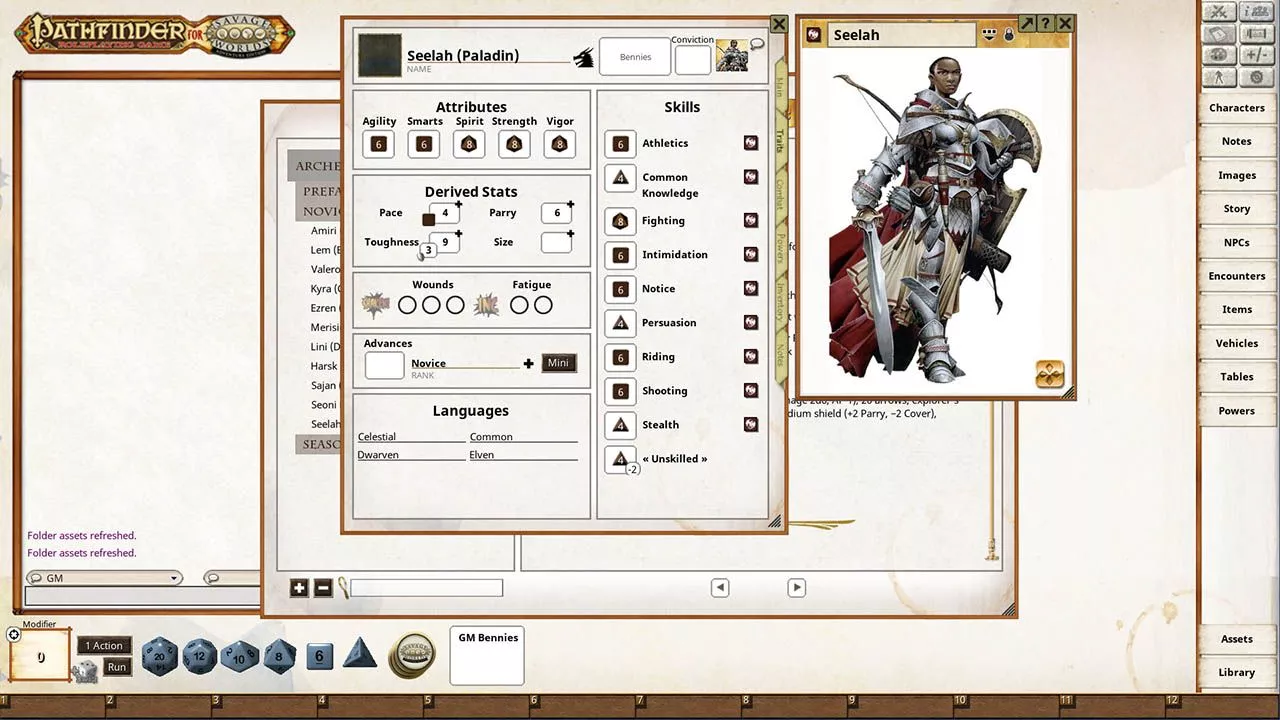This screenshot has width=1280, height=720.
Task: Click the speech bubble icon by portrait
Action: (x=757, y=44)
